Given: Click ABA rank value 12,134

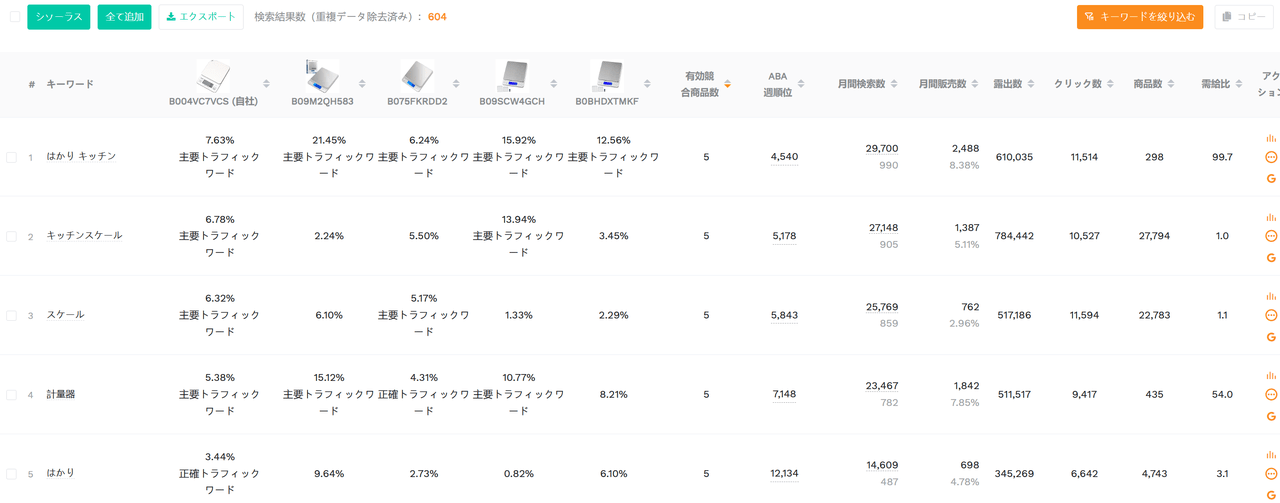Looking at the screenshot, I should [784, 473].
